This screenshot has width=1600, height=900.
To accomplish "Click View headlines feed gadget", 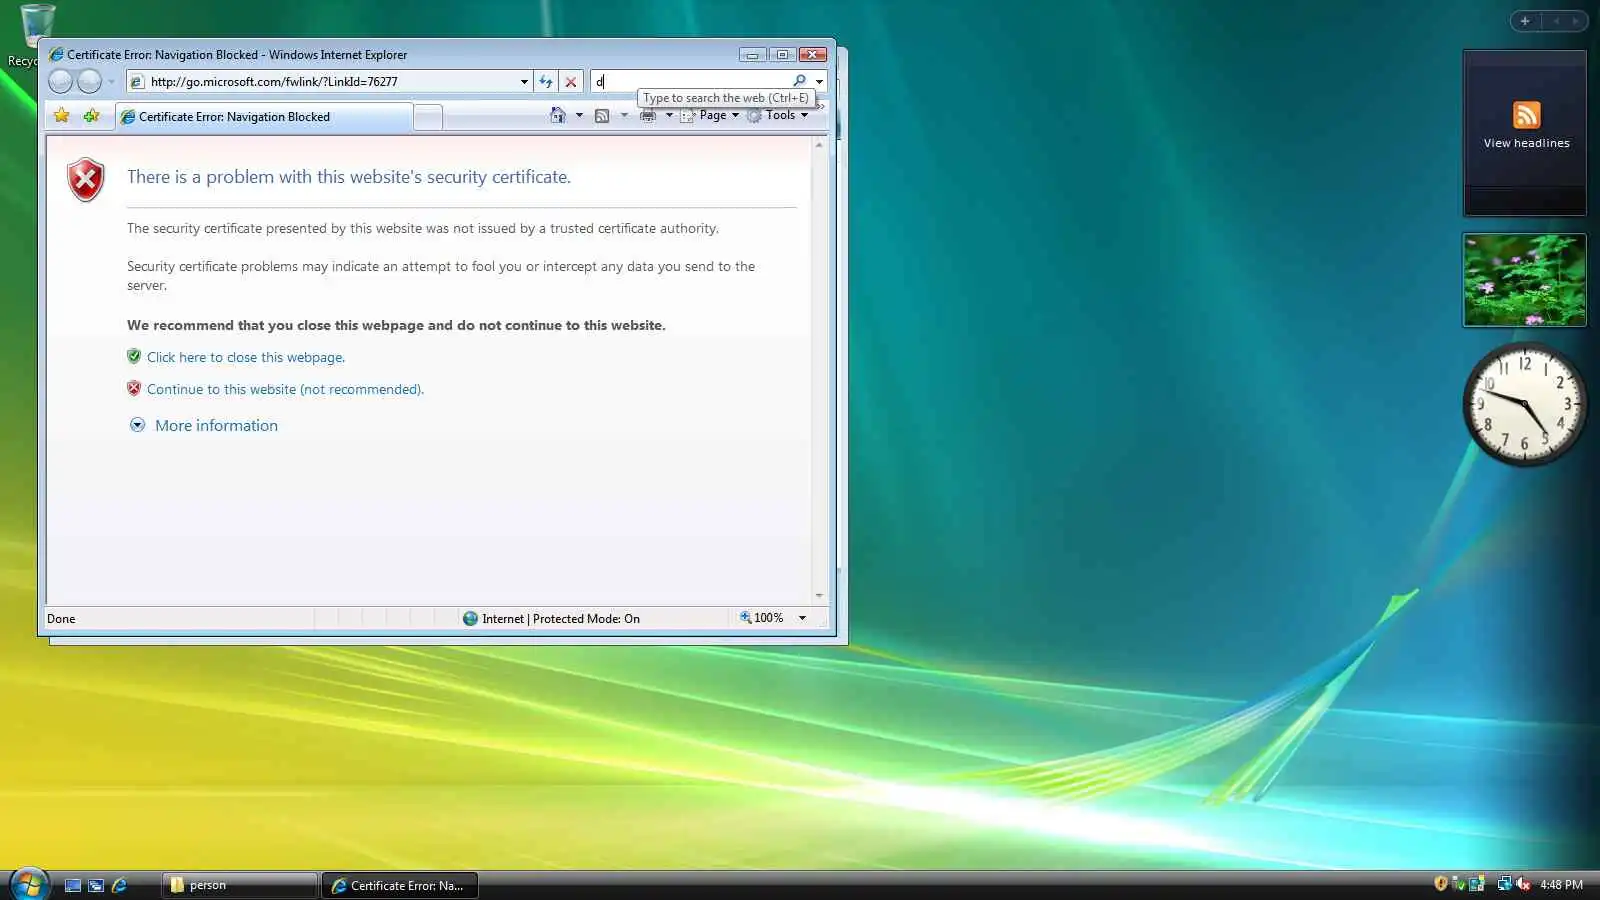I will (1525, 132).
